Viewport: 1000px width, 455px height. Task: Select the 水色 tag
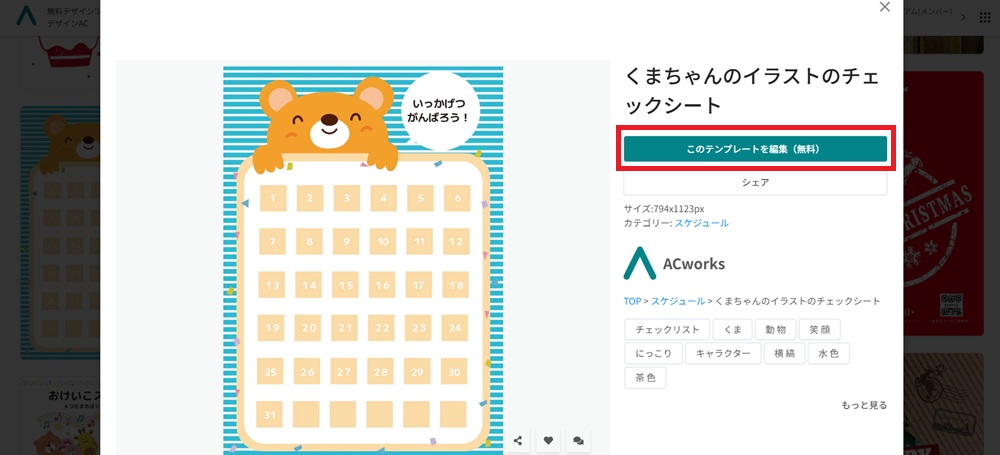[x=828, y=354]
